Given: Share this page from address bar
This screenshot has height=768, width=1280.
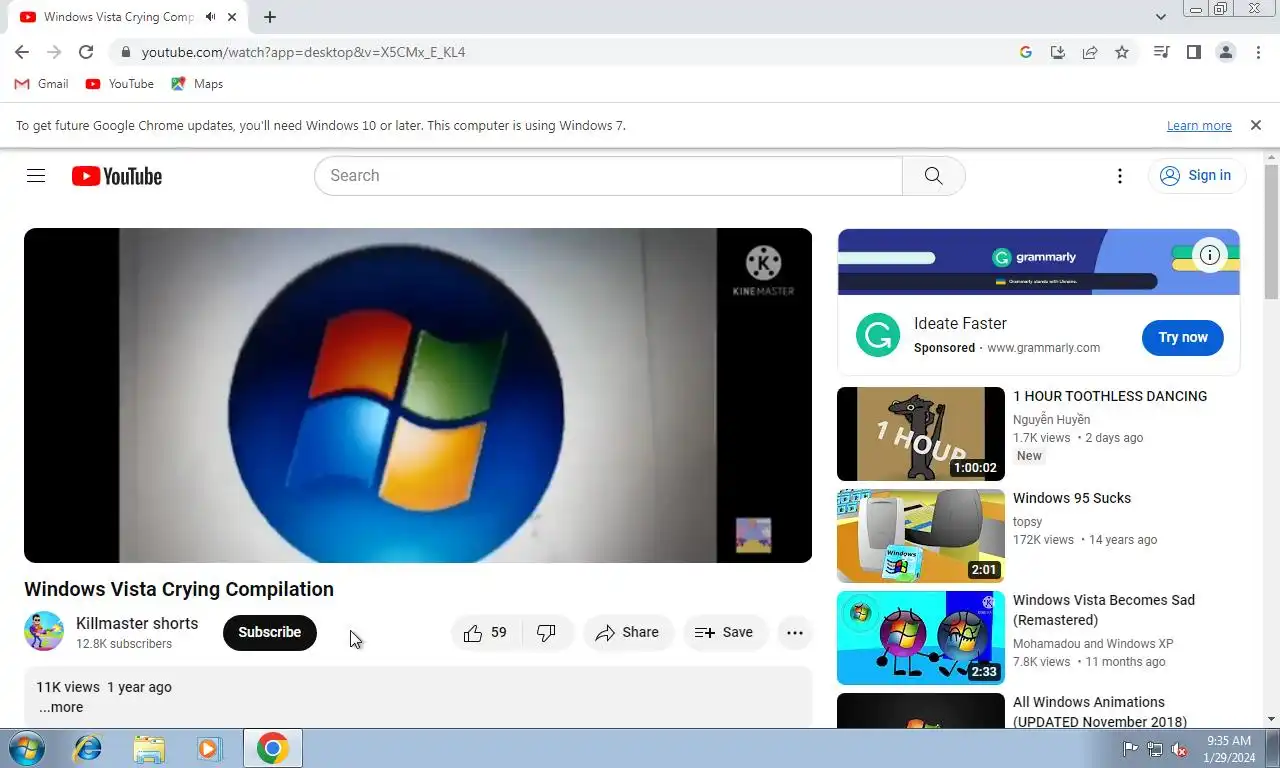Looking at the screenshot, I should (x=1090, y=52).
